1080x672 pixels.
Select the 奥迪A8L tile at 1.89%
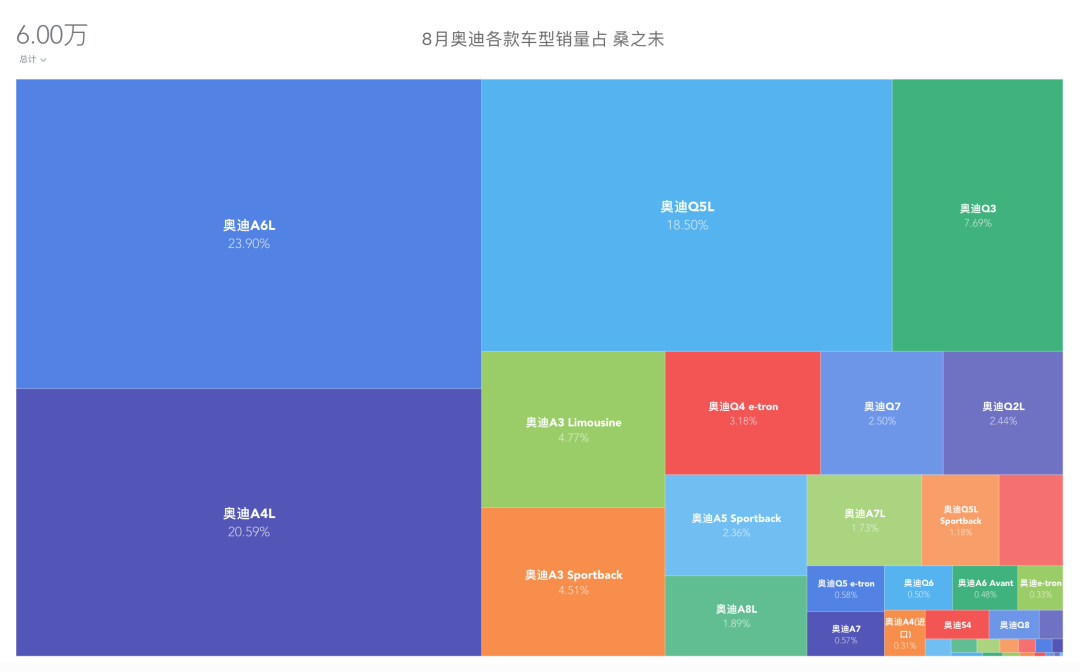735,615
